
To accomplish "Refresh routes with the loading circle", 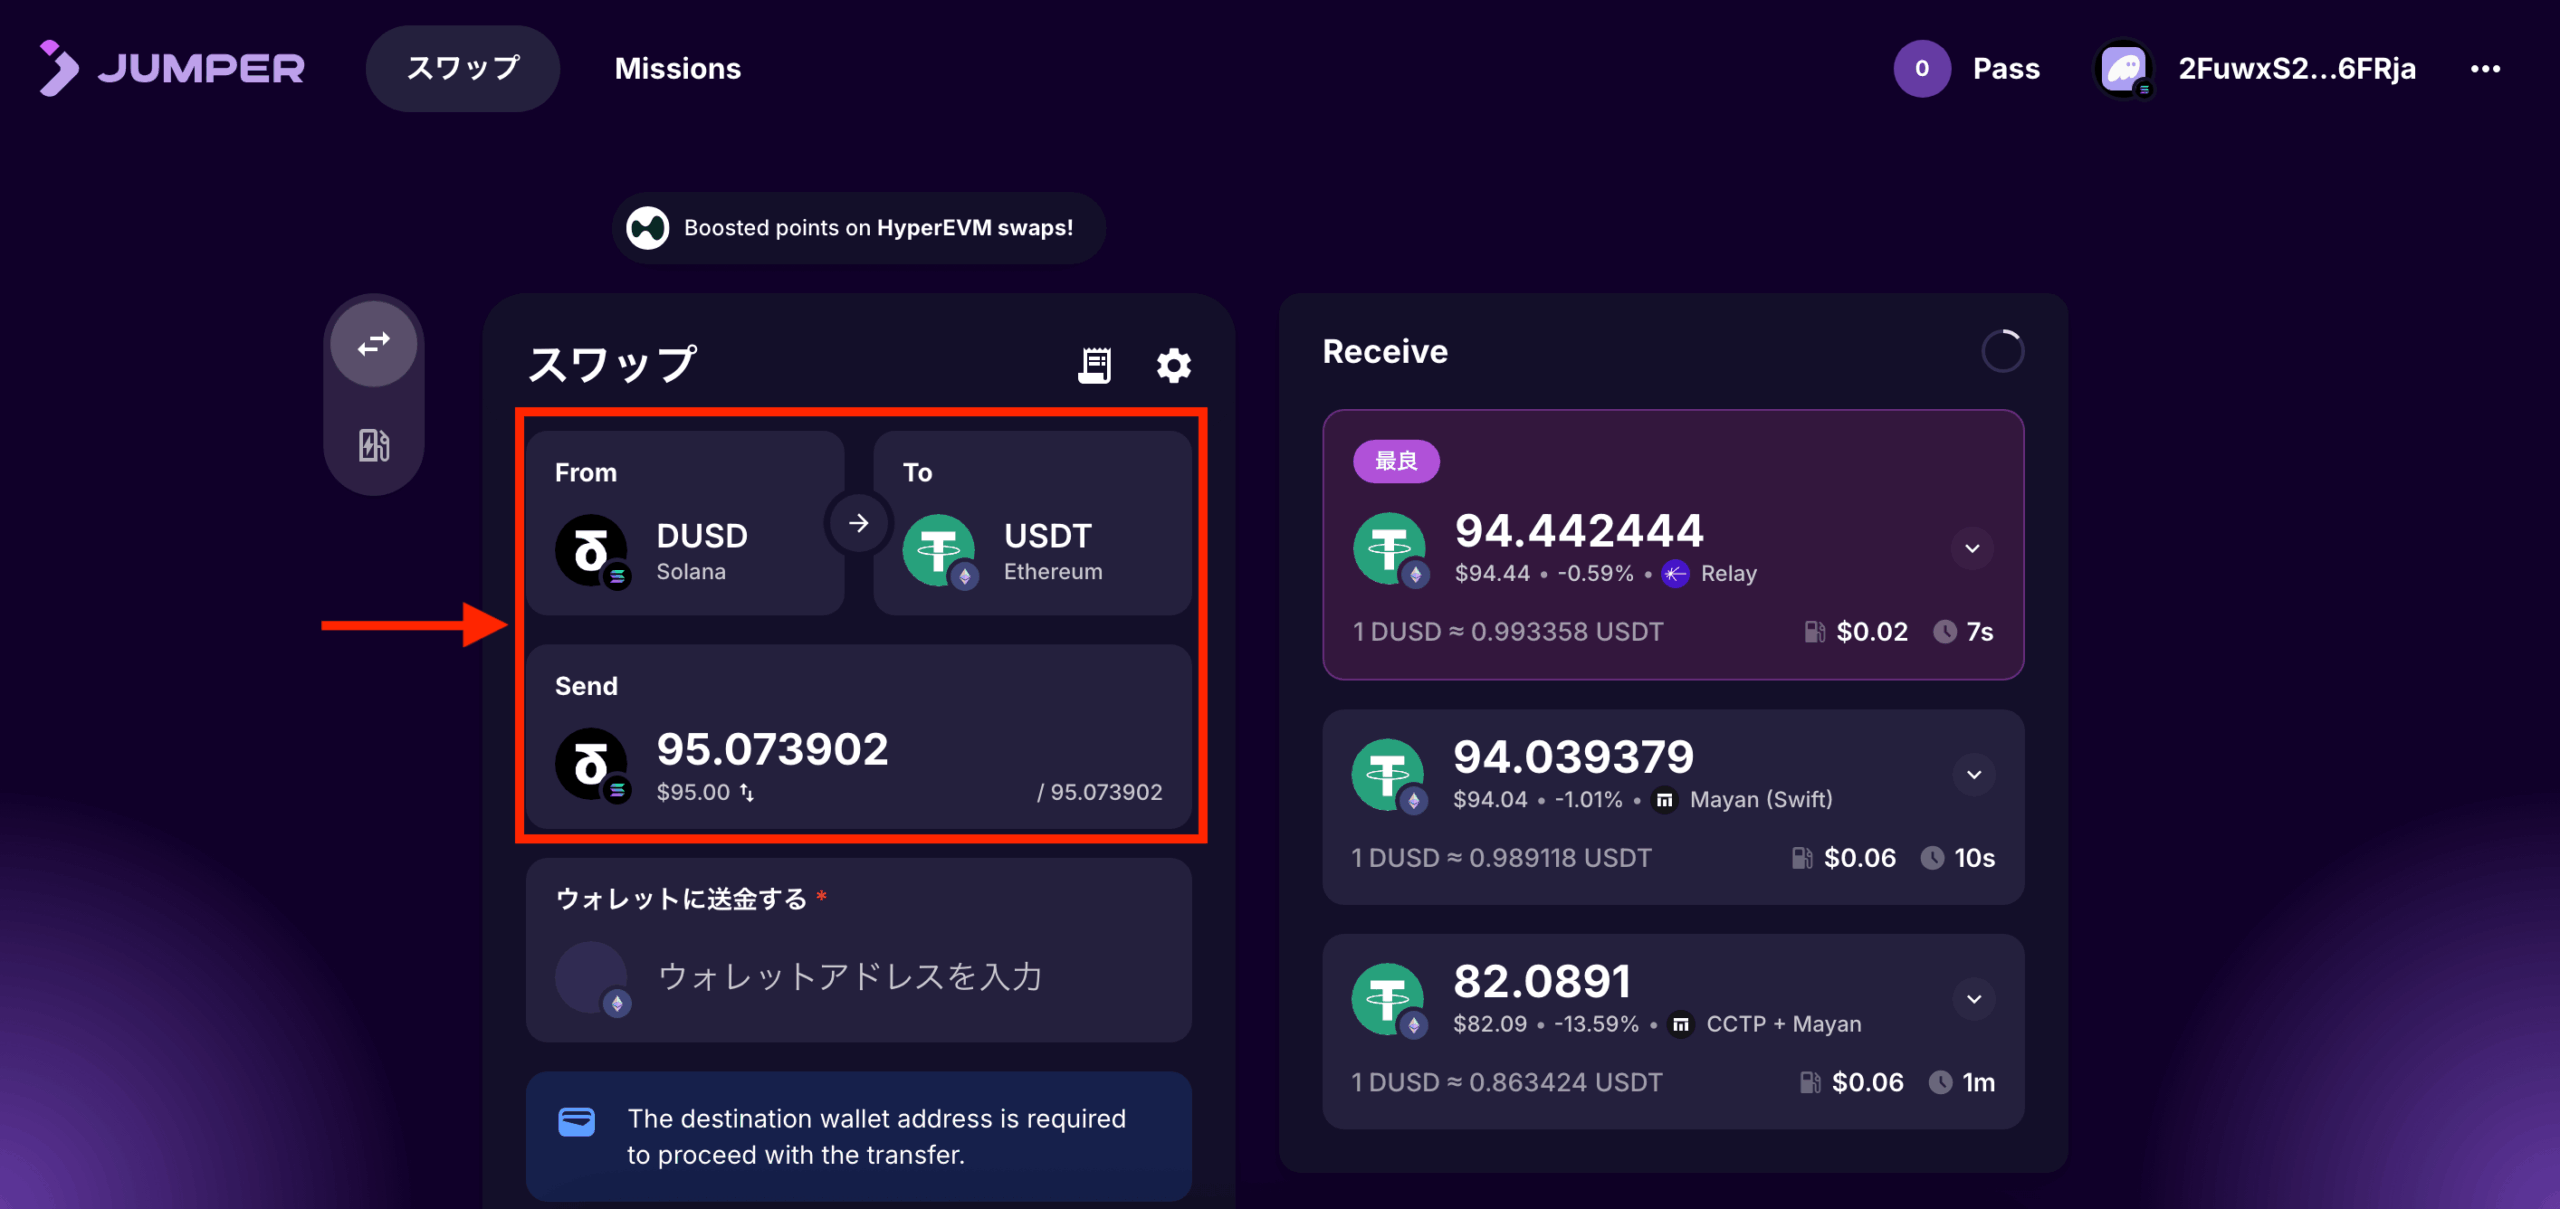I will coord(2002,351).
